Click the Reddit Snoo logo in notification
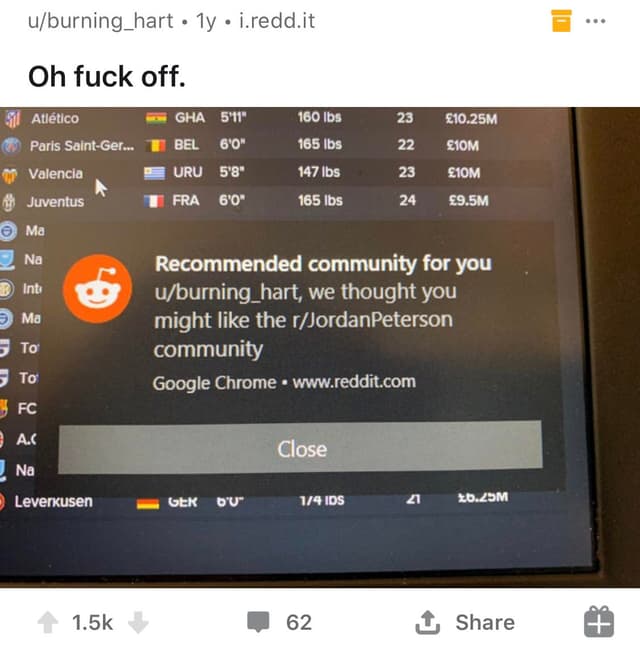The image size is (640, 648). [98, 288]
